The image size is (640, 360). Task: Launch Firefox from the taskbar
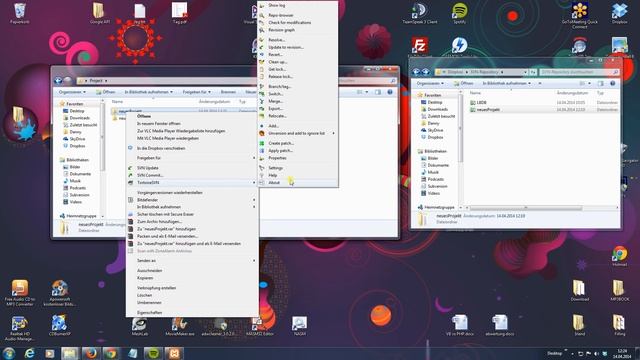[91, 353]
